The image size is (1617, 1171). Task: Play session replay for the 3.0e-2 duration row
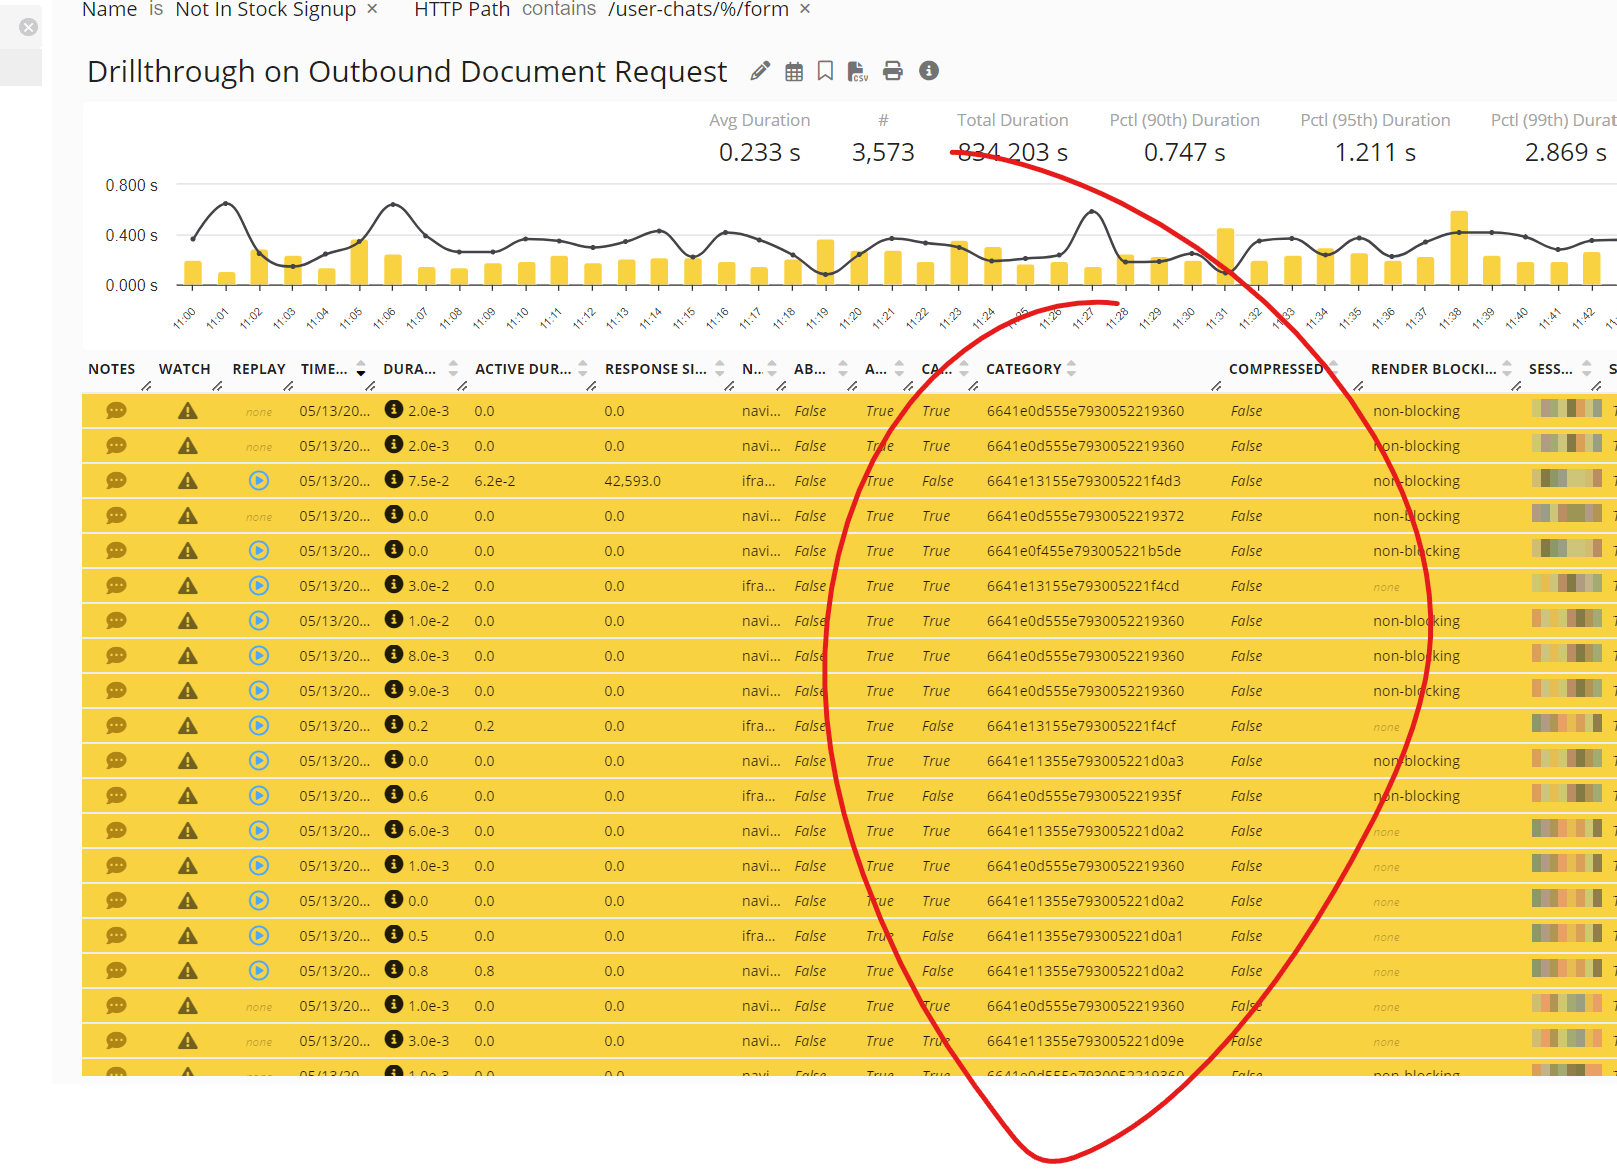(x=259, y=586)
